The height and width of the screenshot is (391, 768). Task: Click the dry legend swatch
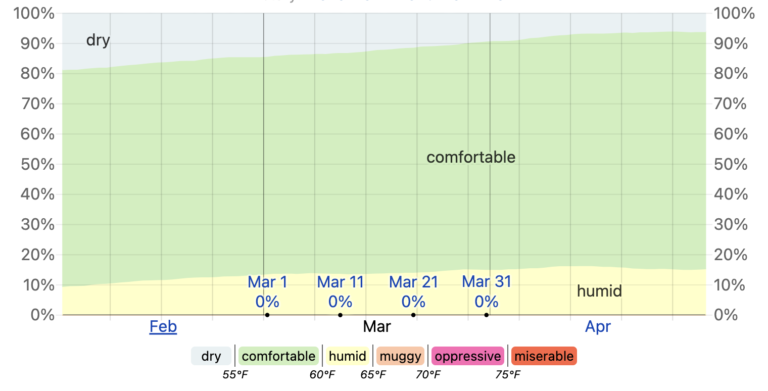[x=211, y=356]
